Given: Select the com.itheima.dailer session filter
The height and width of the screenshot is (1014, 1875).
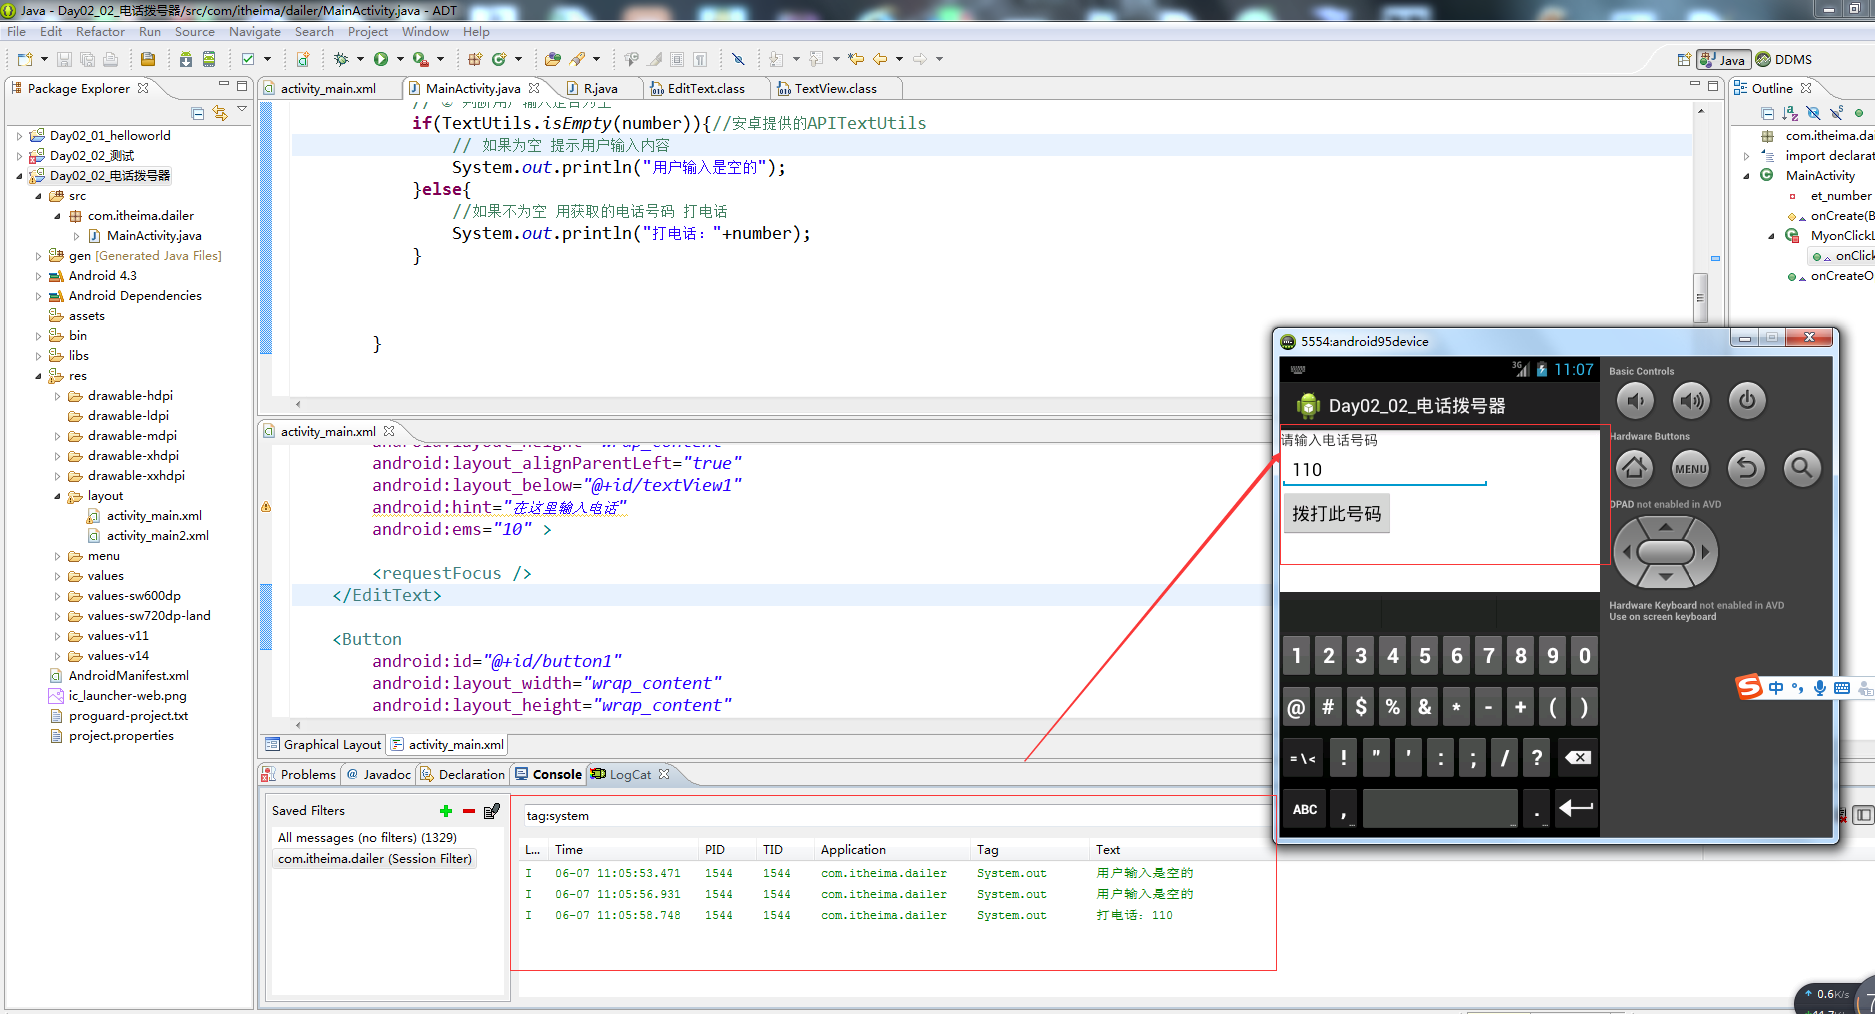Looking at the screenshot, I should 375,859.
